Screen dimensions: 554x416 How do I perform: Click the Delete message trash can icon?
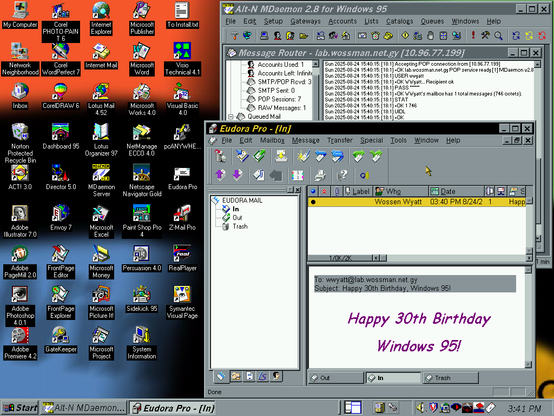coord(220,156)
